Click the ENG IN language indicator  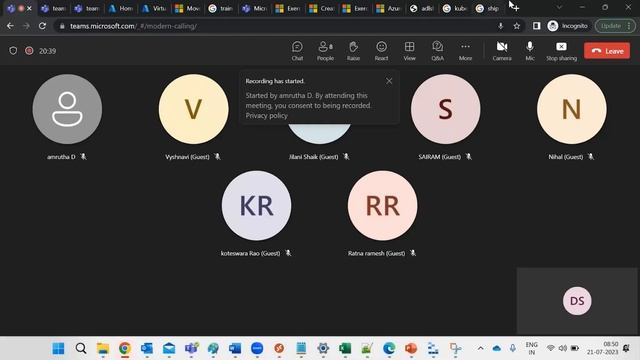531,348
